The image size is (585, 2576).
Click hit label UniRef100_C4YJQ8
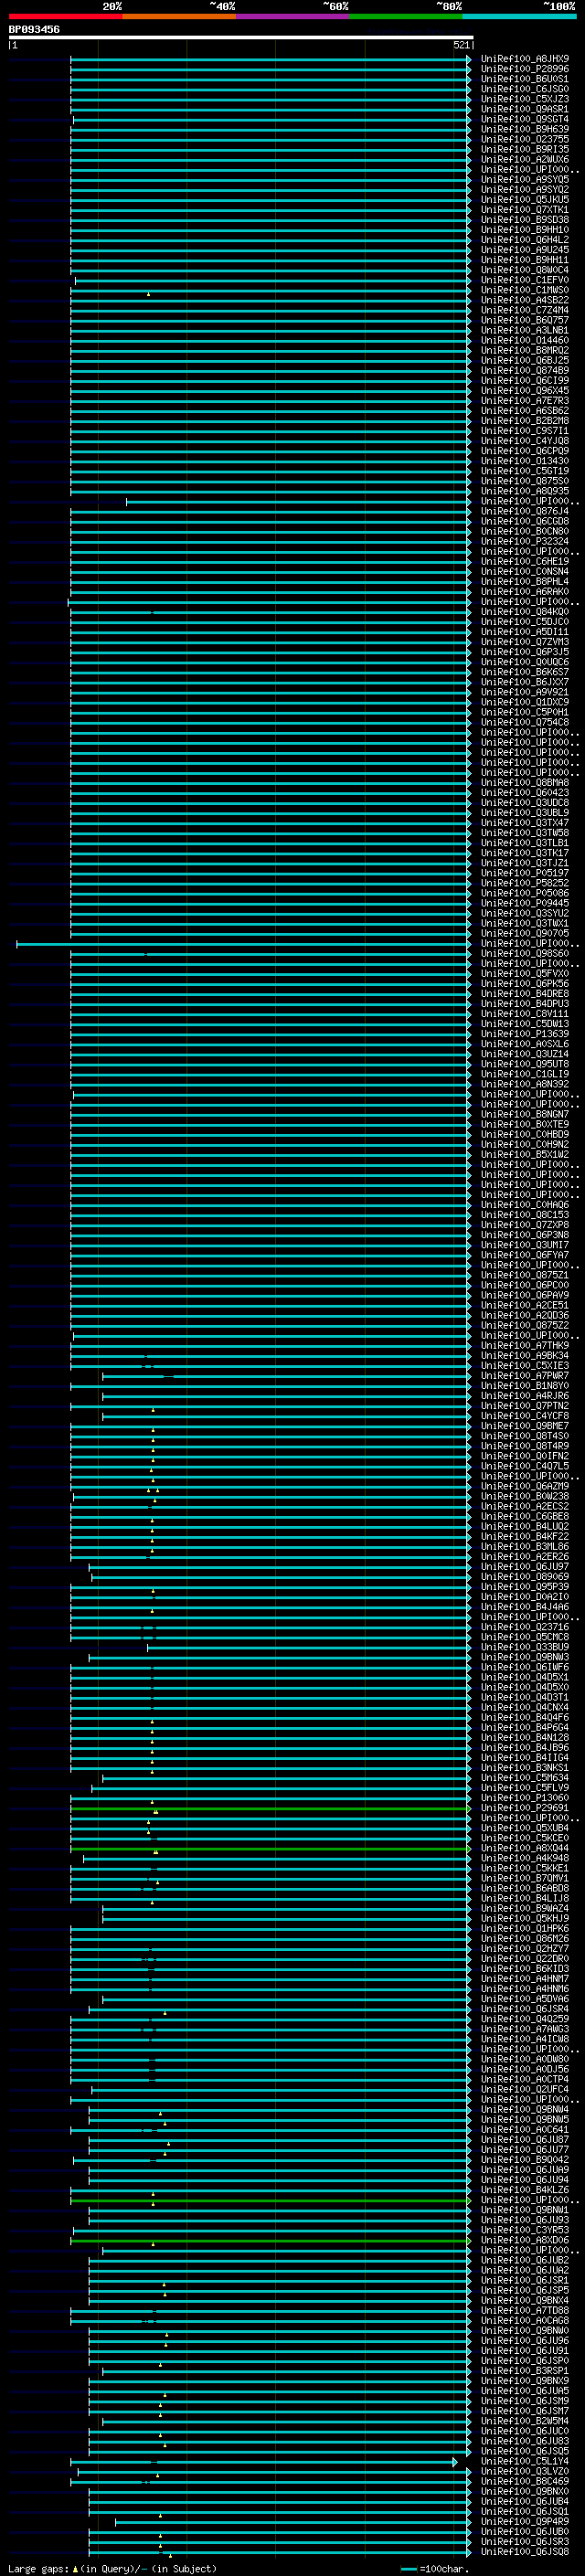pyautogui.click(x=524, y=441)
